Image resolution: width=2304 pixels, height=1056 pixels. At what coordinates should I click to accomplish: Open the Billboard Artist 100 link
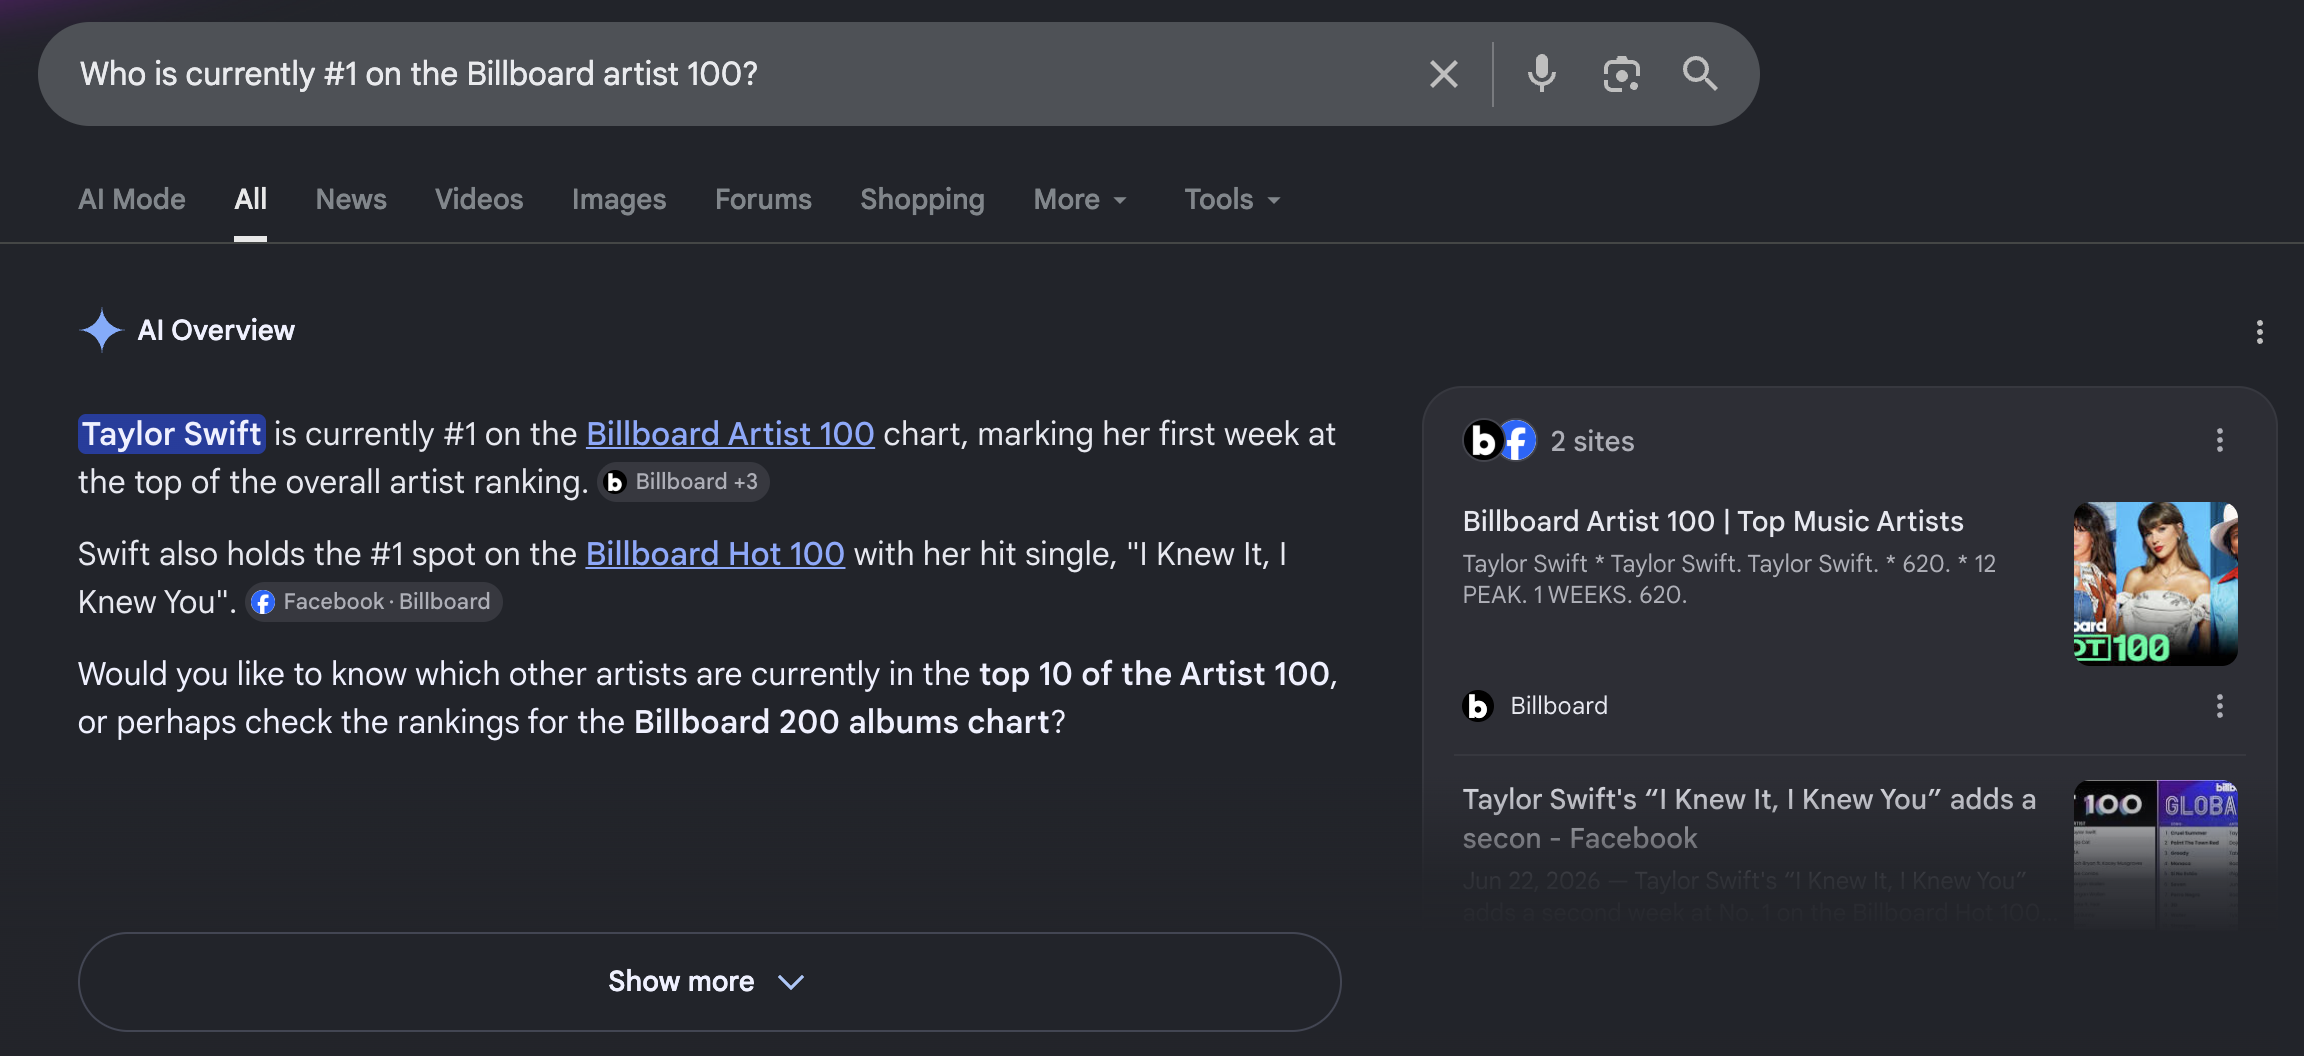[x=730, y=434]
